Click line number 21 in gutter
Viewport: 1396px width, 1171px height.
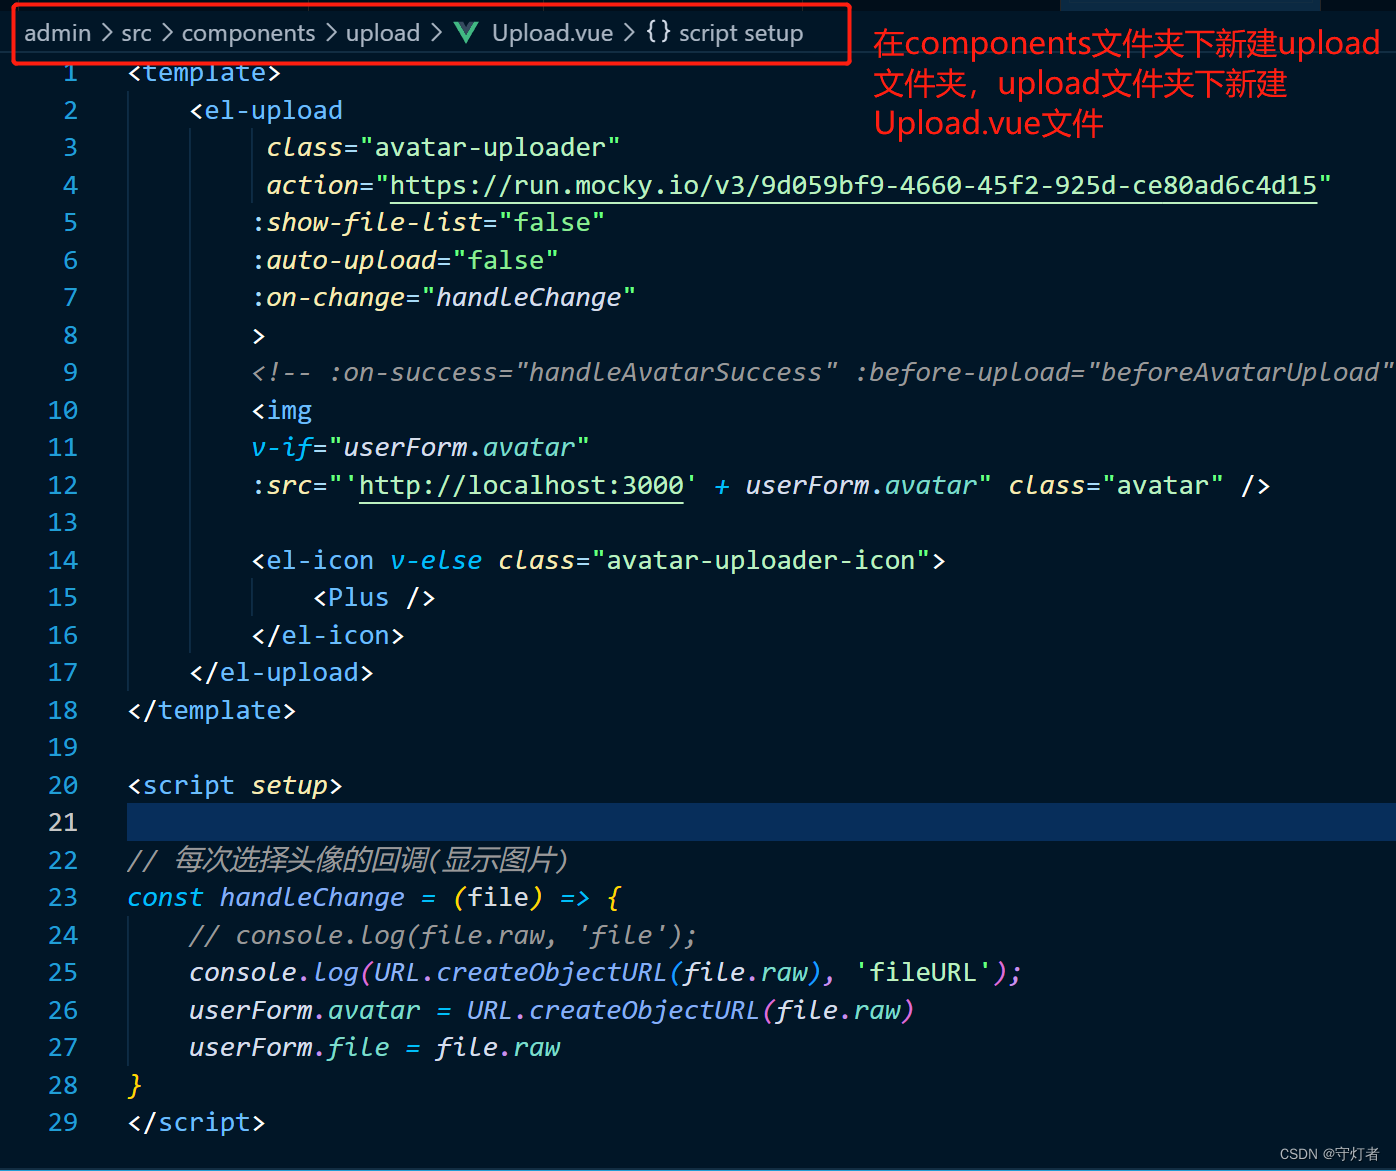click(x=63, y=822)
